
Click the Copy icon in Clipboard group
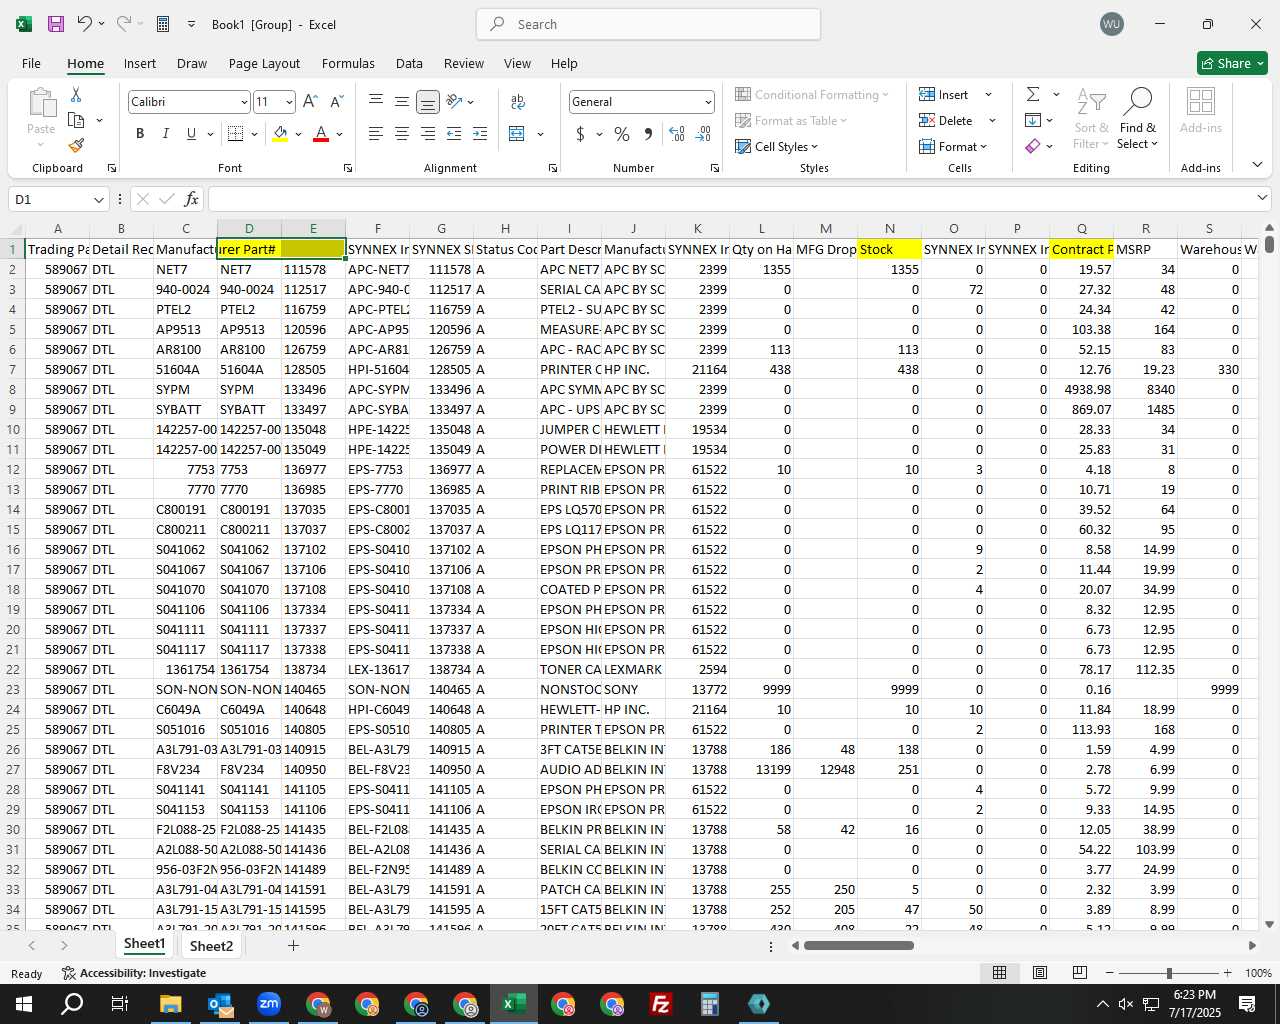[x=76, y=120]
